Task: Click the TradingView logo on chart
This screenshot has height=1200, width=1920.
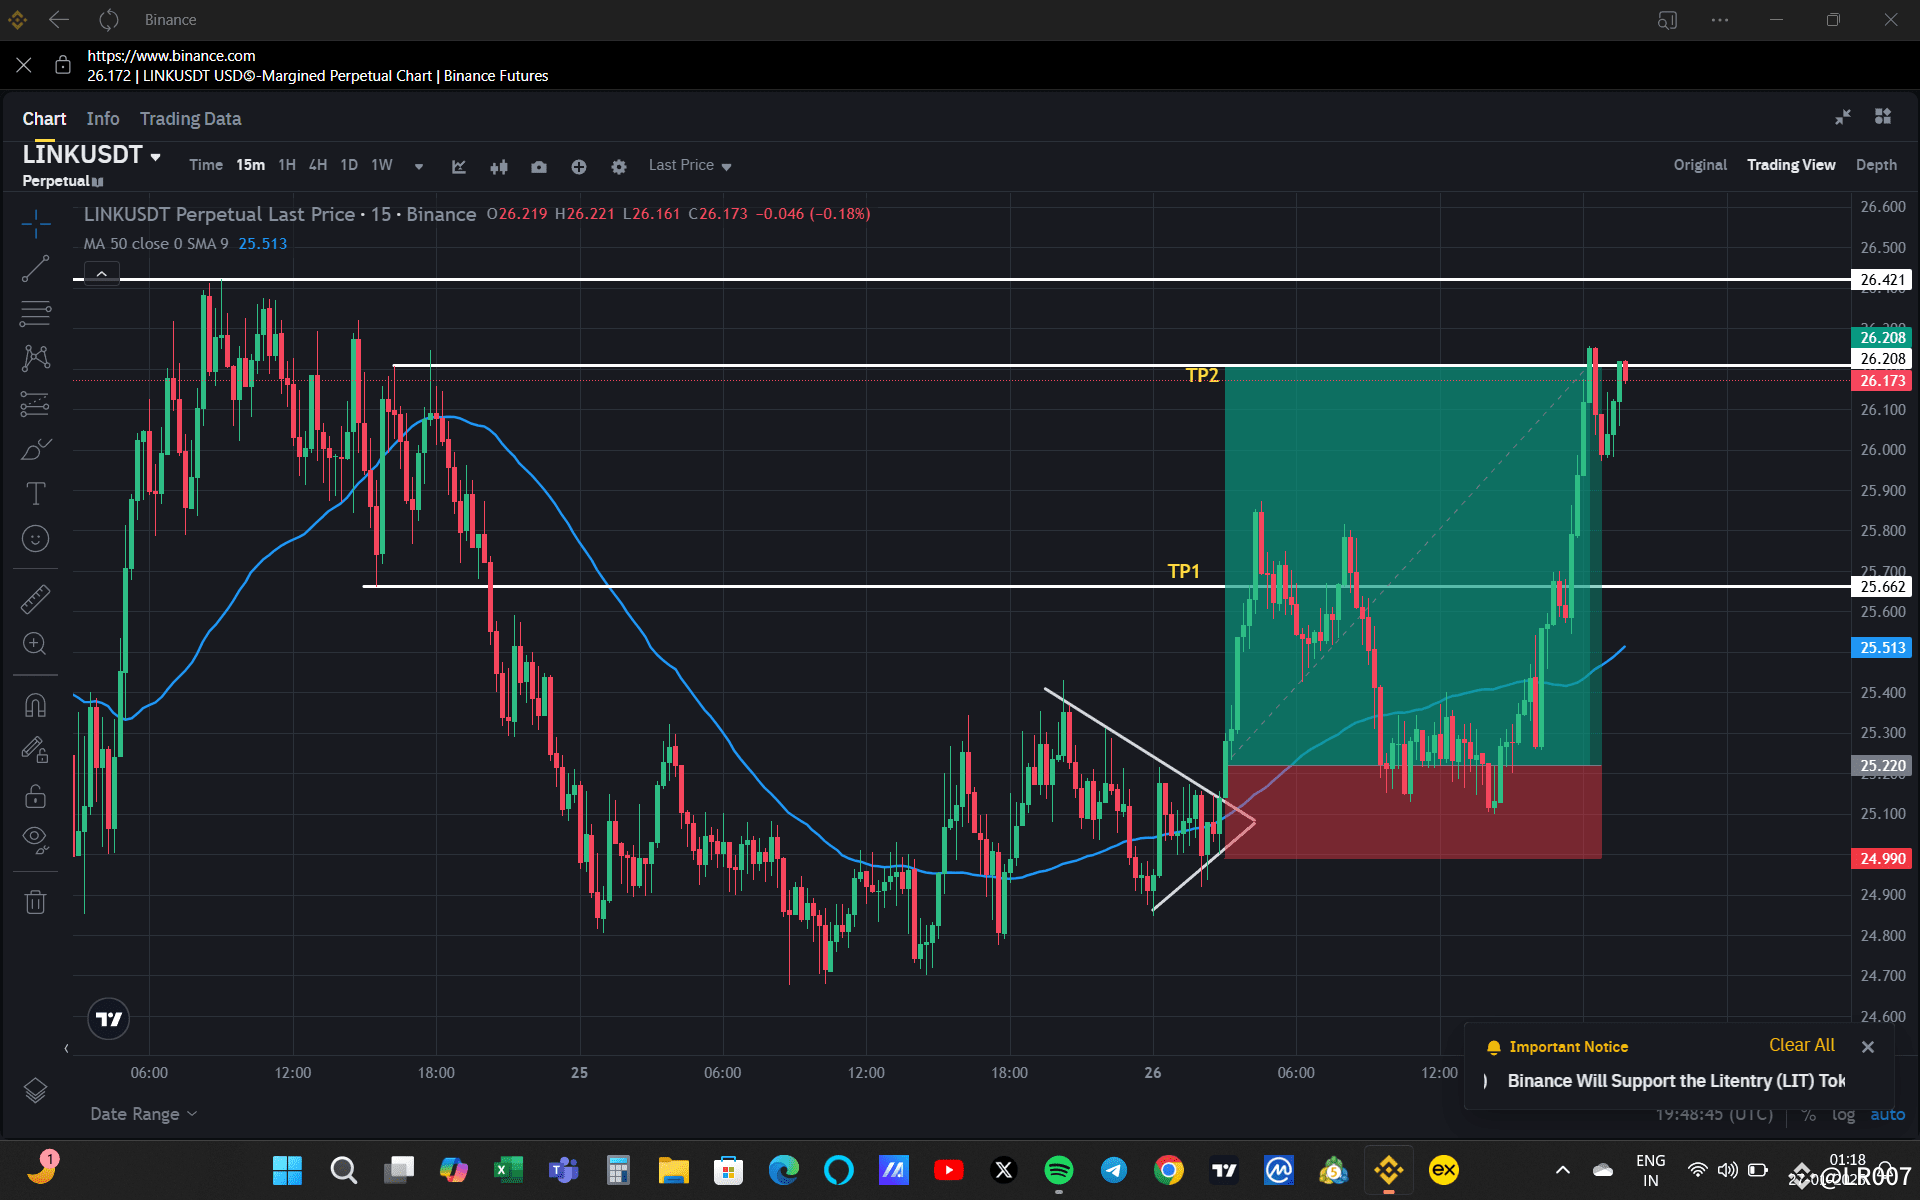Action: (x=109, y=1019)
